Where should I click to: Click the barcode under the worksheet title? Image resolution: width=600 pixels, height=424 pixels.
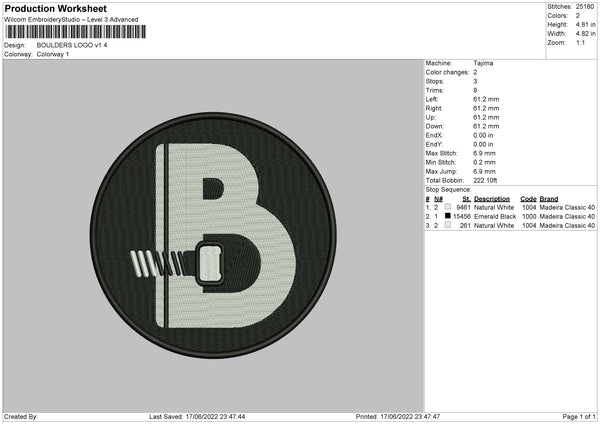point(76,32)
